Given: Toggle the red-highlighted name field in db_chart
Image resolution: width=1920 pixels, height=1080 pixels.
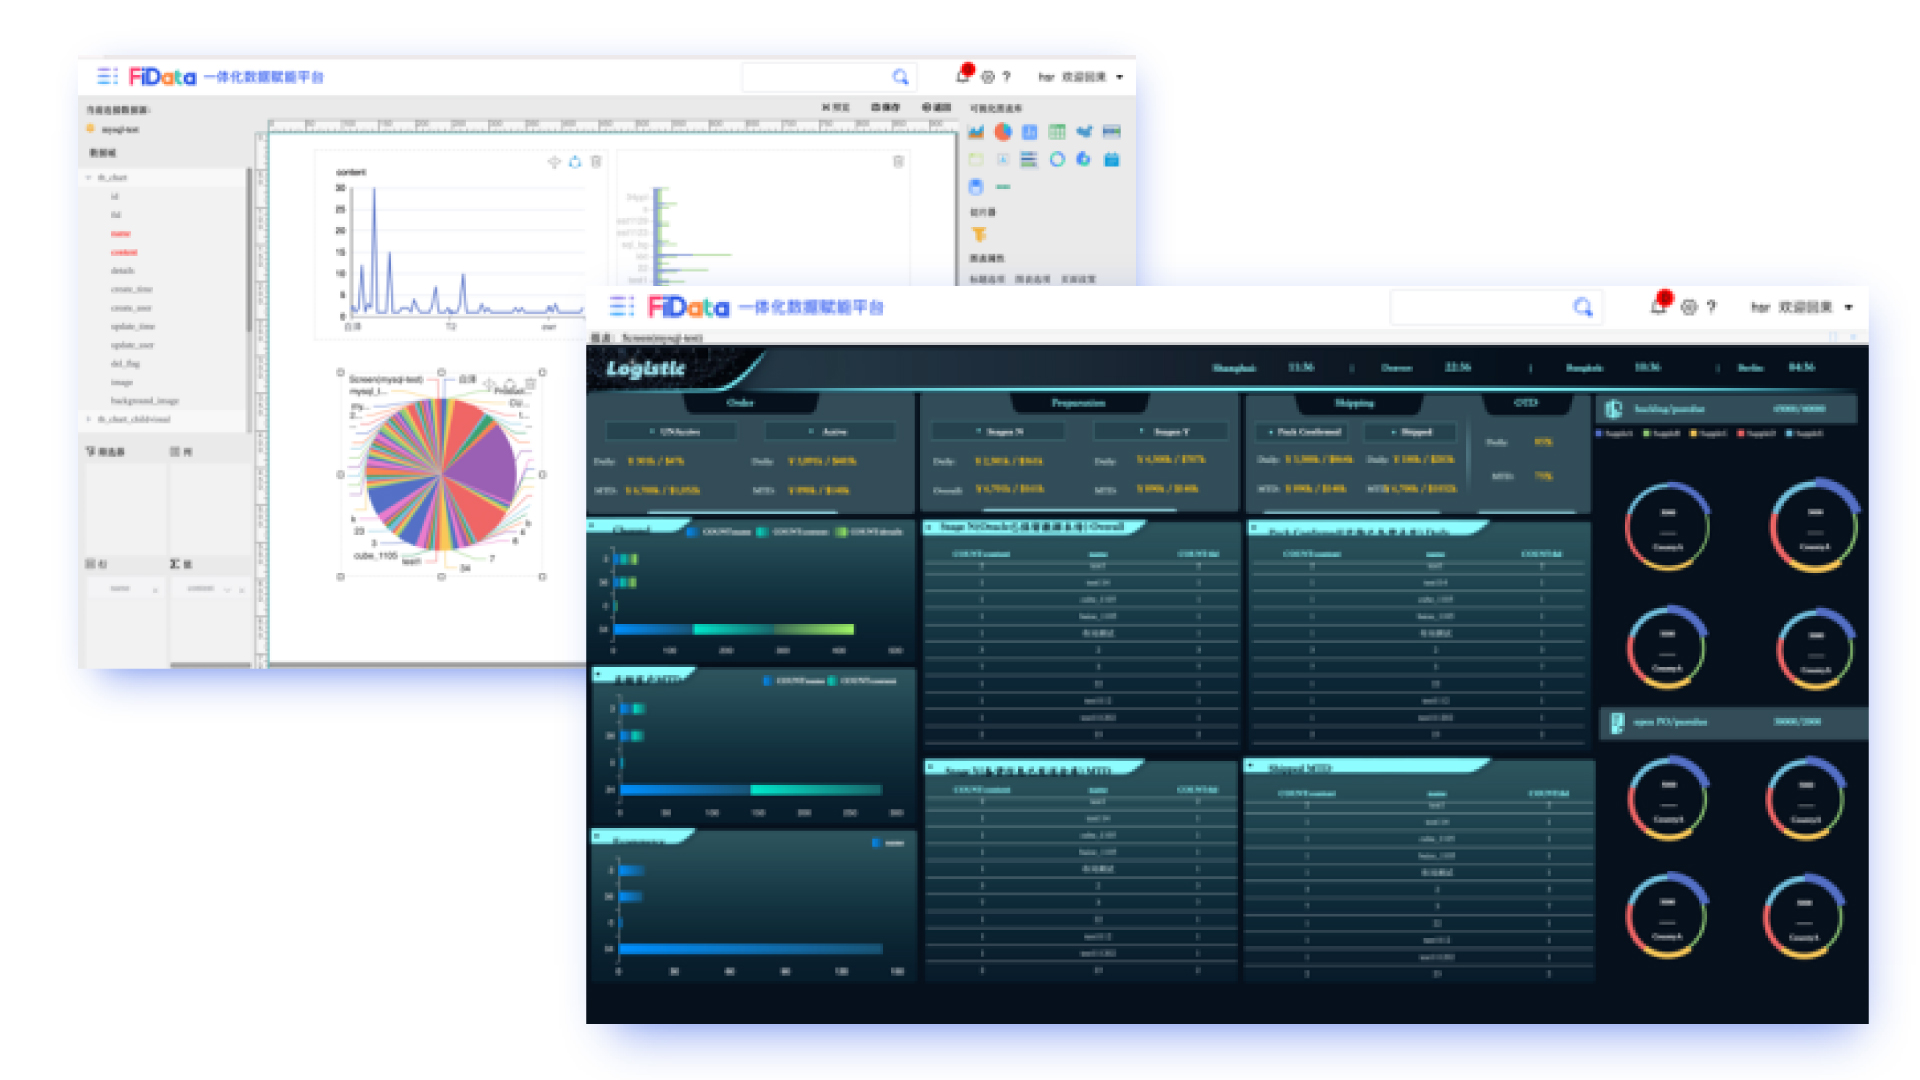Looking at the screenshot, I should pyautogui.click(x=120, y=234).
